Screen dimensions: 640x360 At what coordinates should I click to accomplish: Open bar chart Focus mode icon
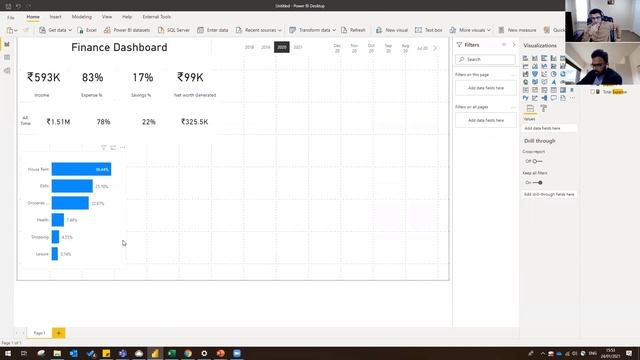coord(113,147)
